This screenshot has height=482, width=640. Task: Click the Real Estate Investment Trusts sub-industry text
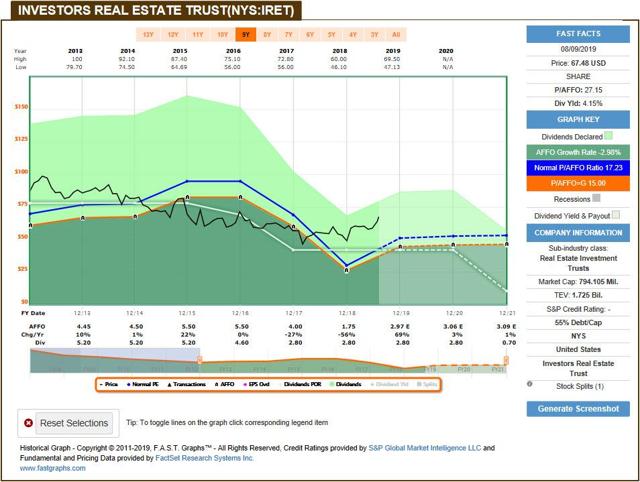point(578,263)
